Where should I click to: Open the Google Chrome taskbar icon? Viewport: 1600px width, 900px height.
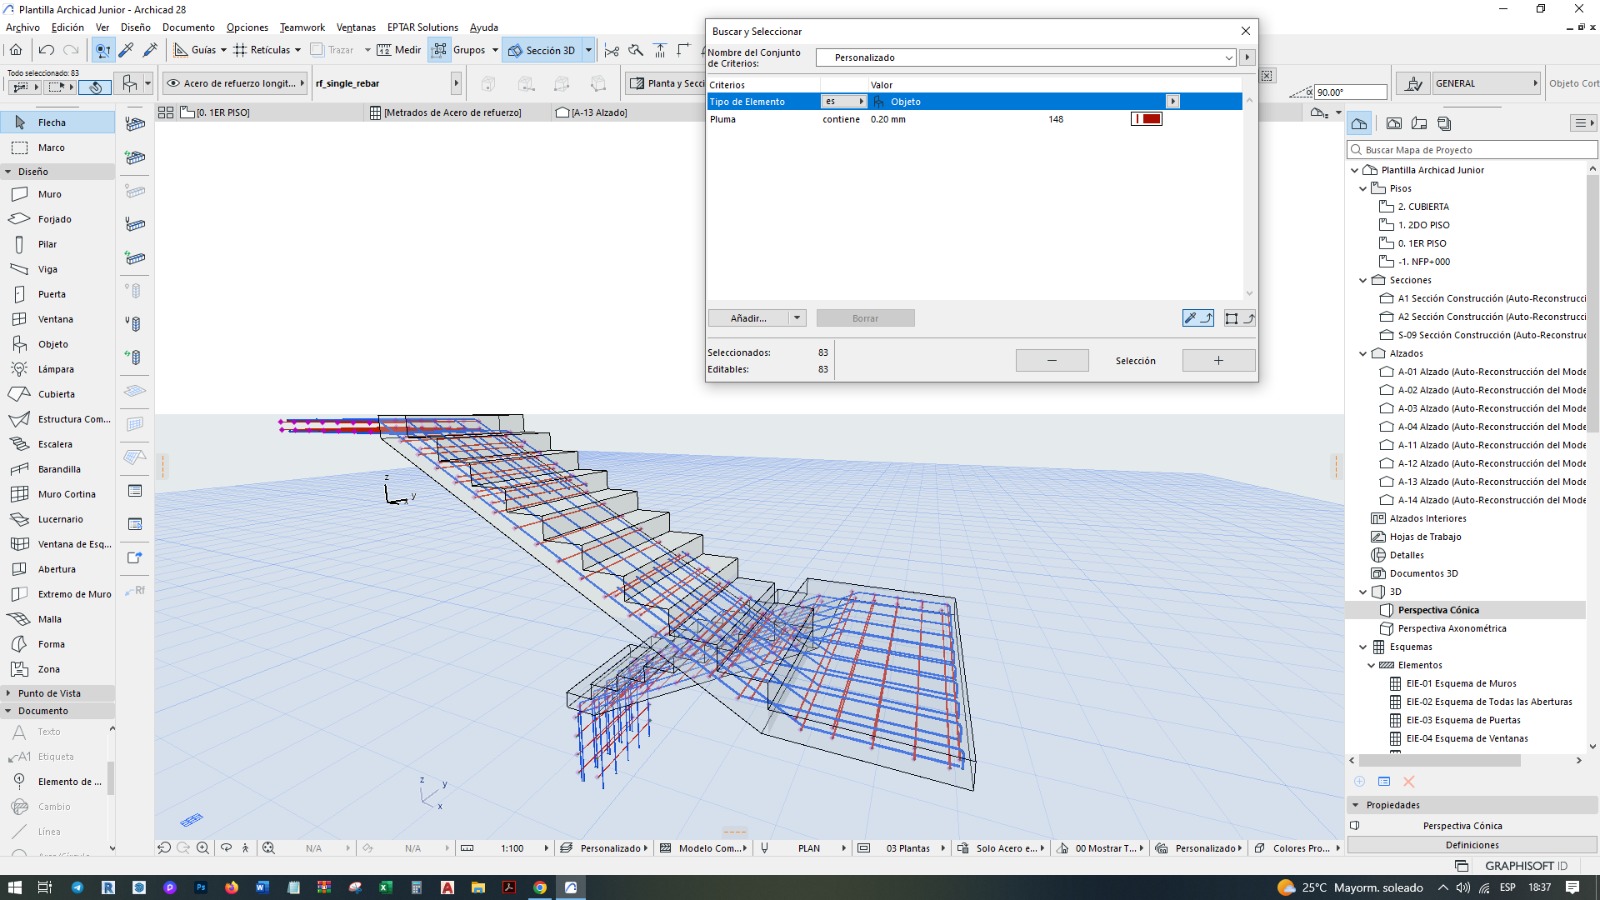540,887
